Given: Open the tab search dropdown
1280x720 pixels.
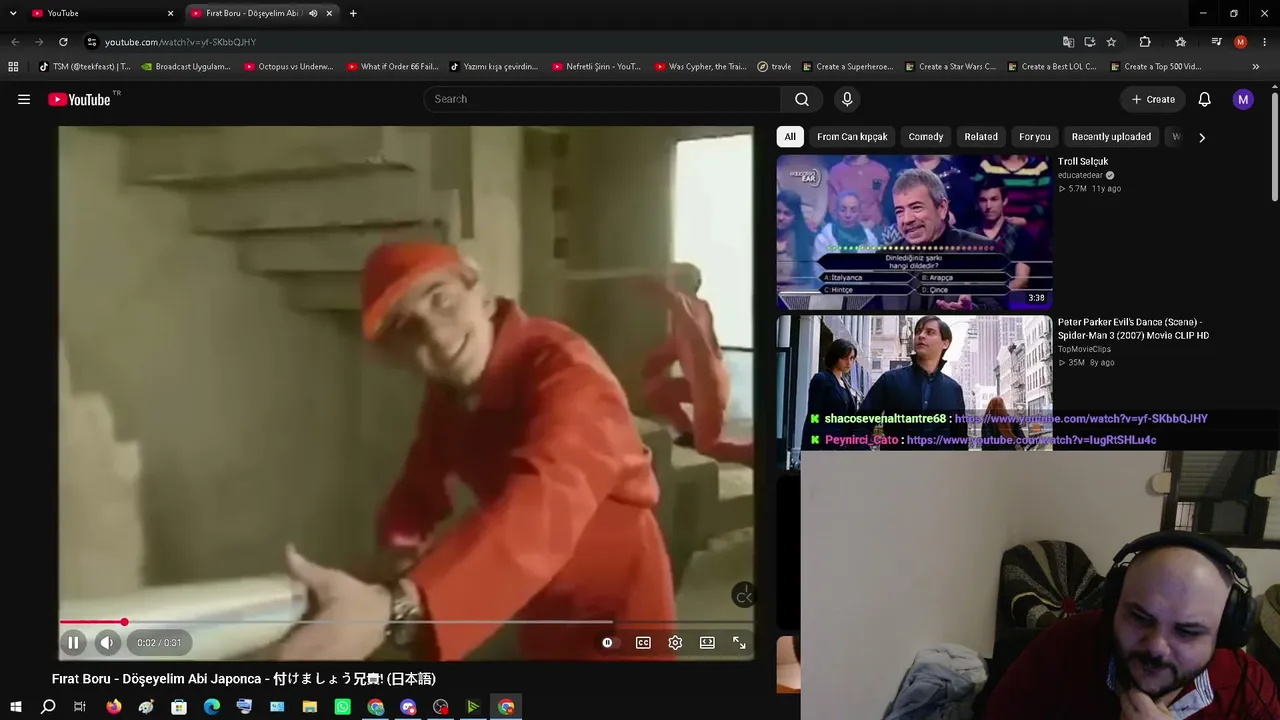Looking at the screenshot, I should (x=13, y=13).
